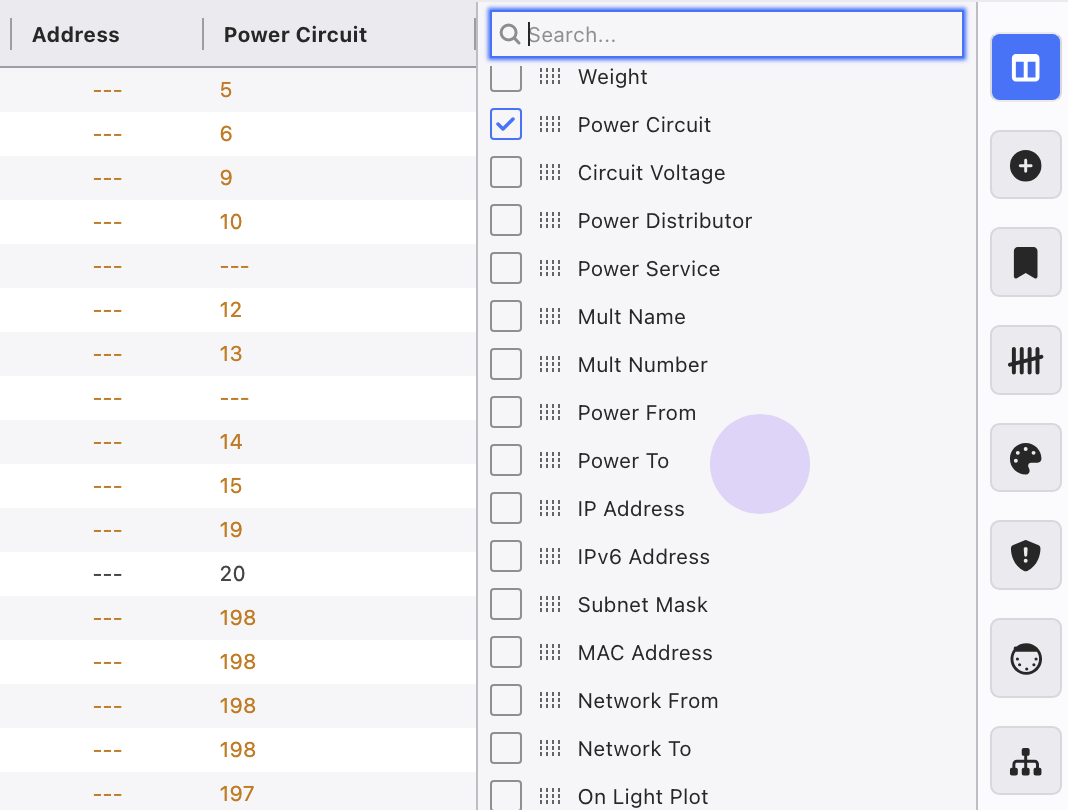Open the DMX connector sidebar icon
The height and width of the screenshot is (810, 1068).
[x=1025, y=660]
